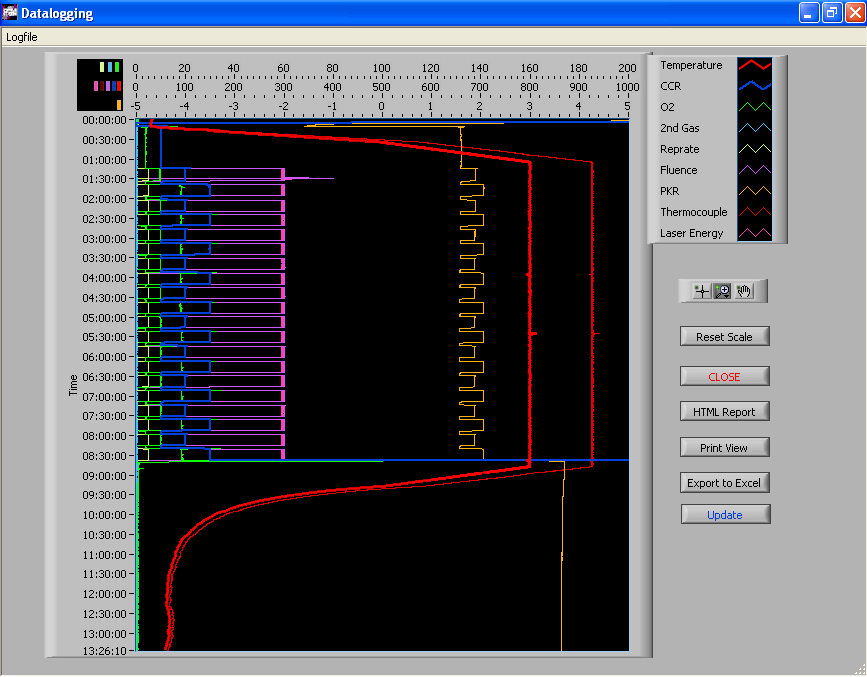
Task: Open the Logfile menu
Action: click(x=22, y=37)
